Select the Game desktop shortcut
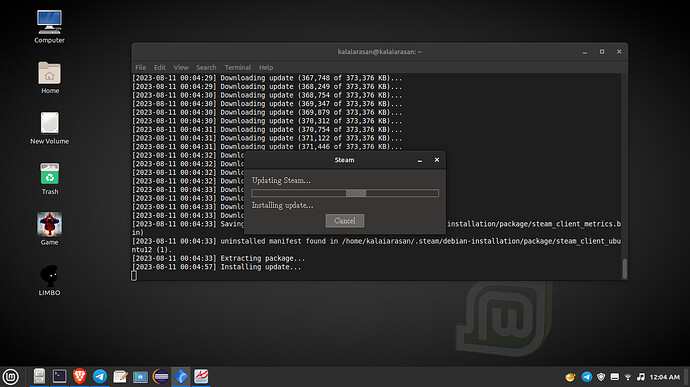Viewport: 690px width, 387px height. tap(49, 229)
